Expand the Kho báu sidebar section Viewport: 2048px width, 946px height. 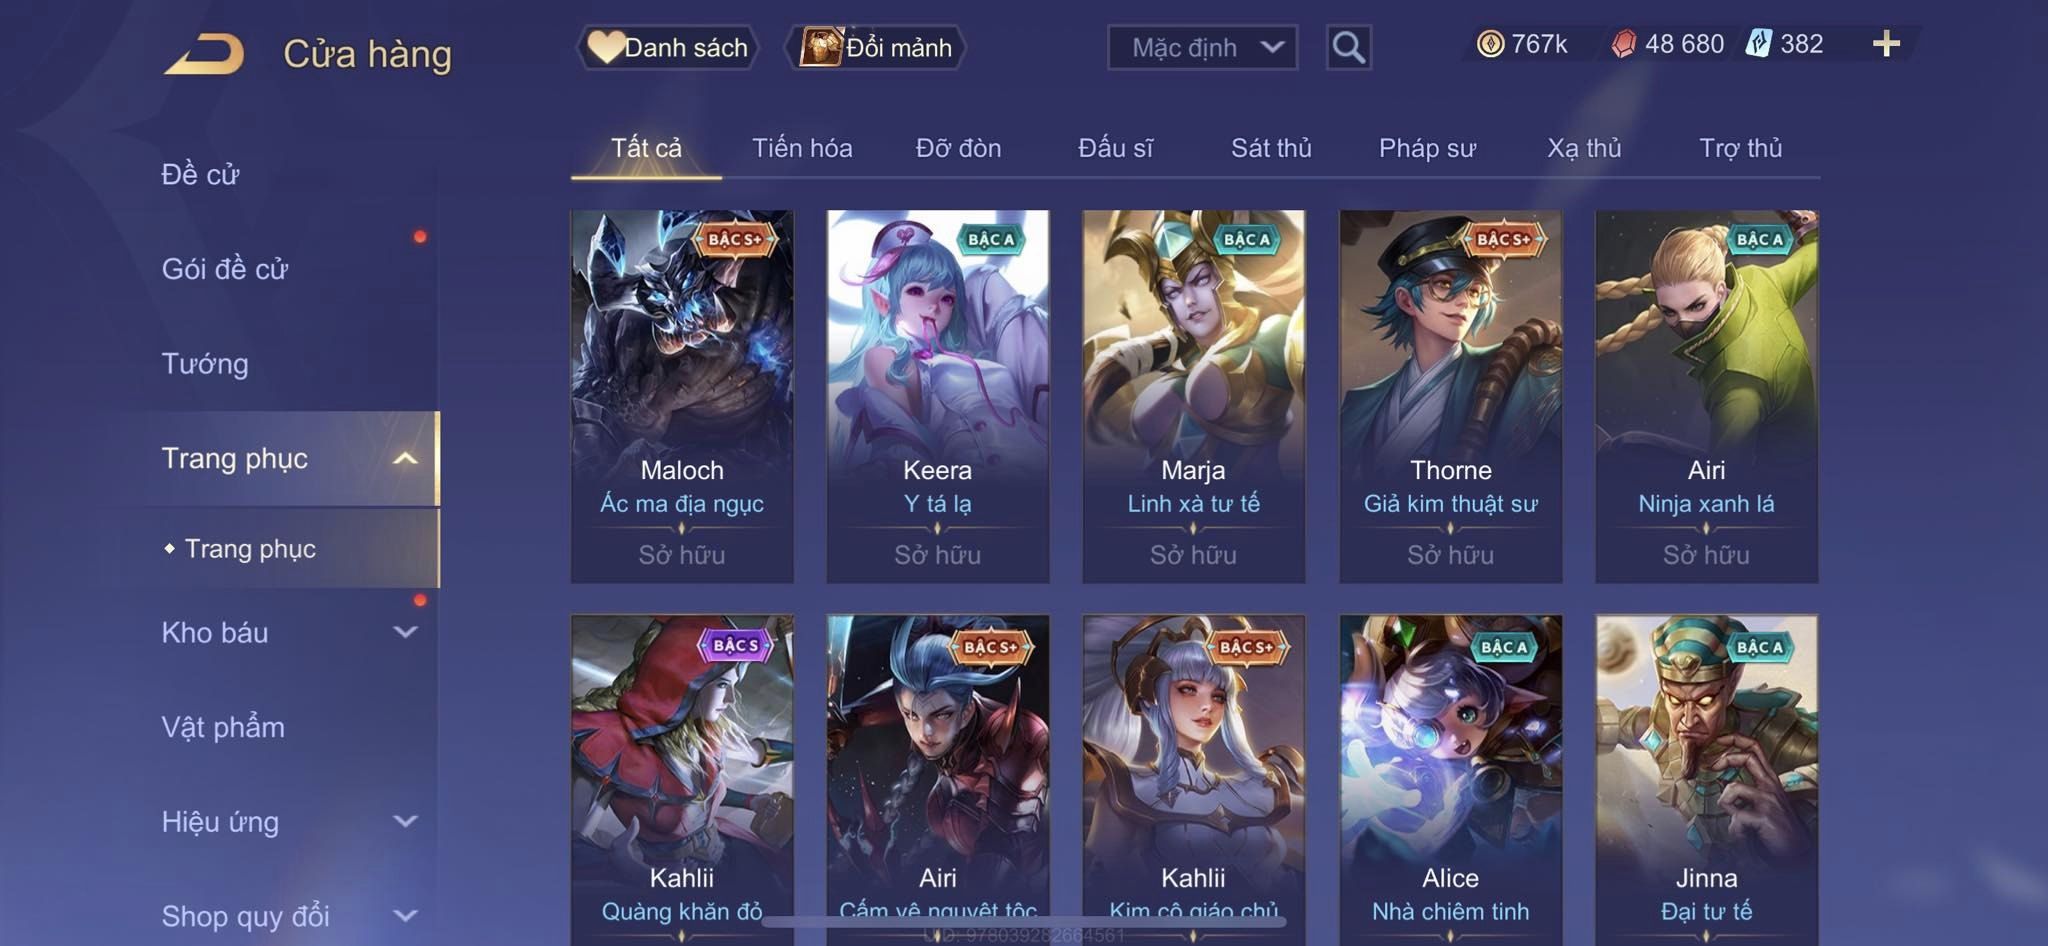click(x=405, y=632)
